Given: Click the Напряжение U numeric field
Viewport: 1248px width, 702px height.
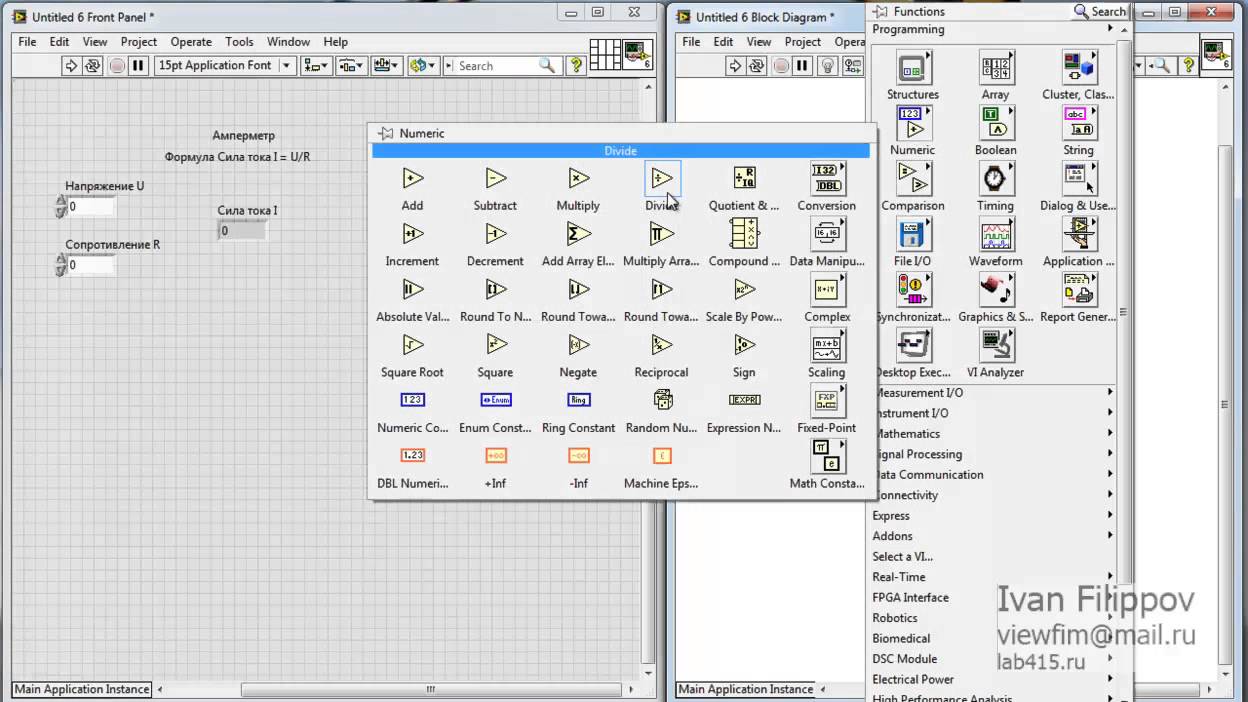Looking at the screenshot, I should (x=91, y=207).
